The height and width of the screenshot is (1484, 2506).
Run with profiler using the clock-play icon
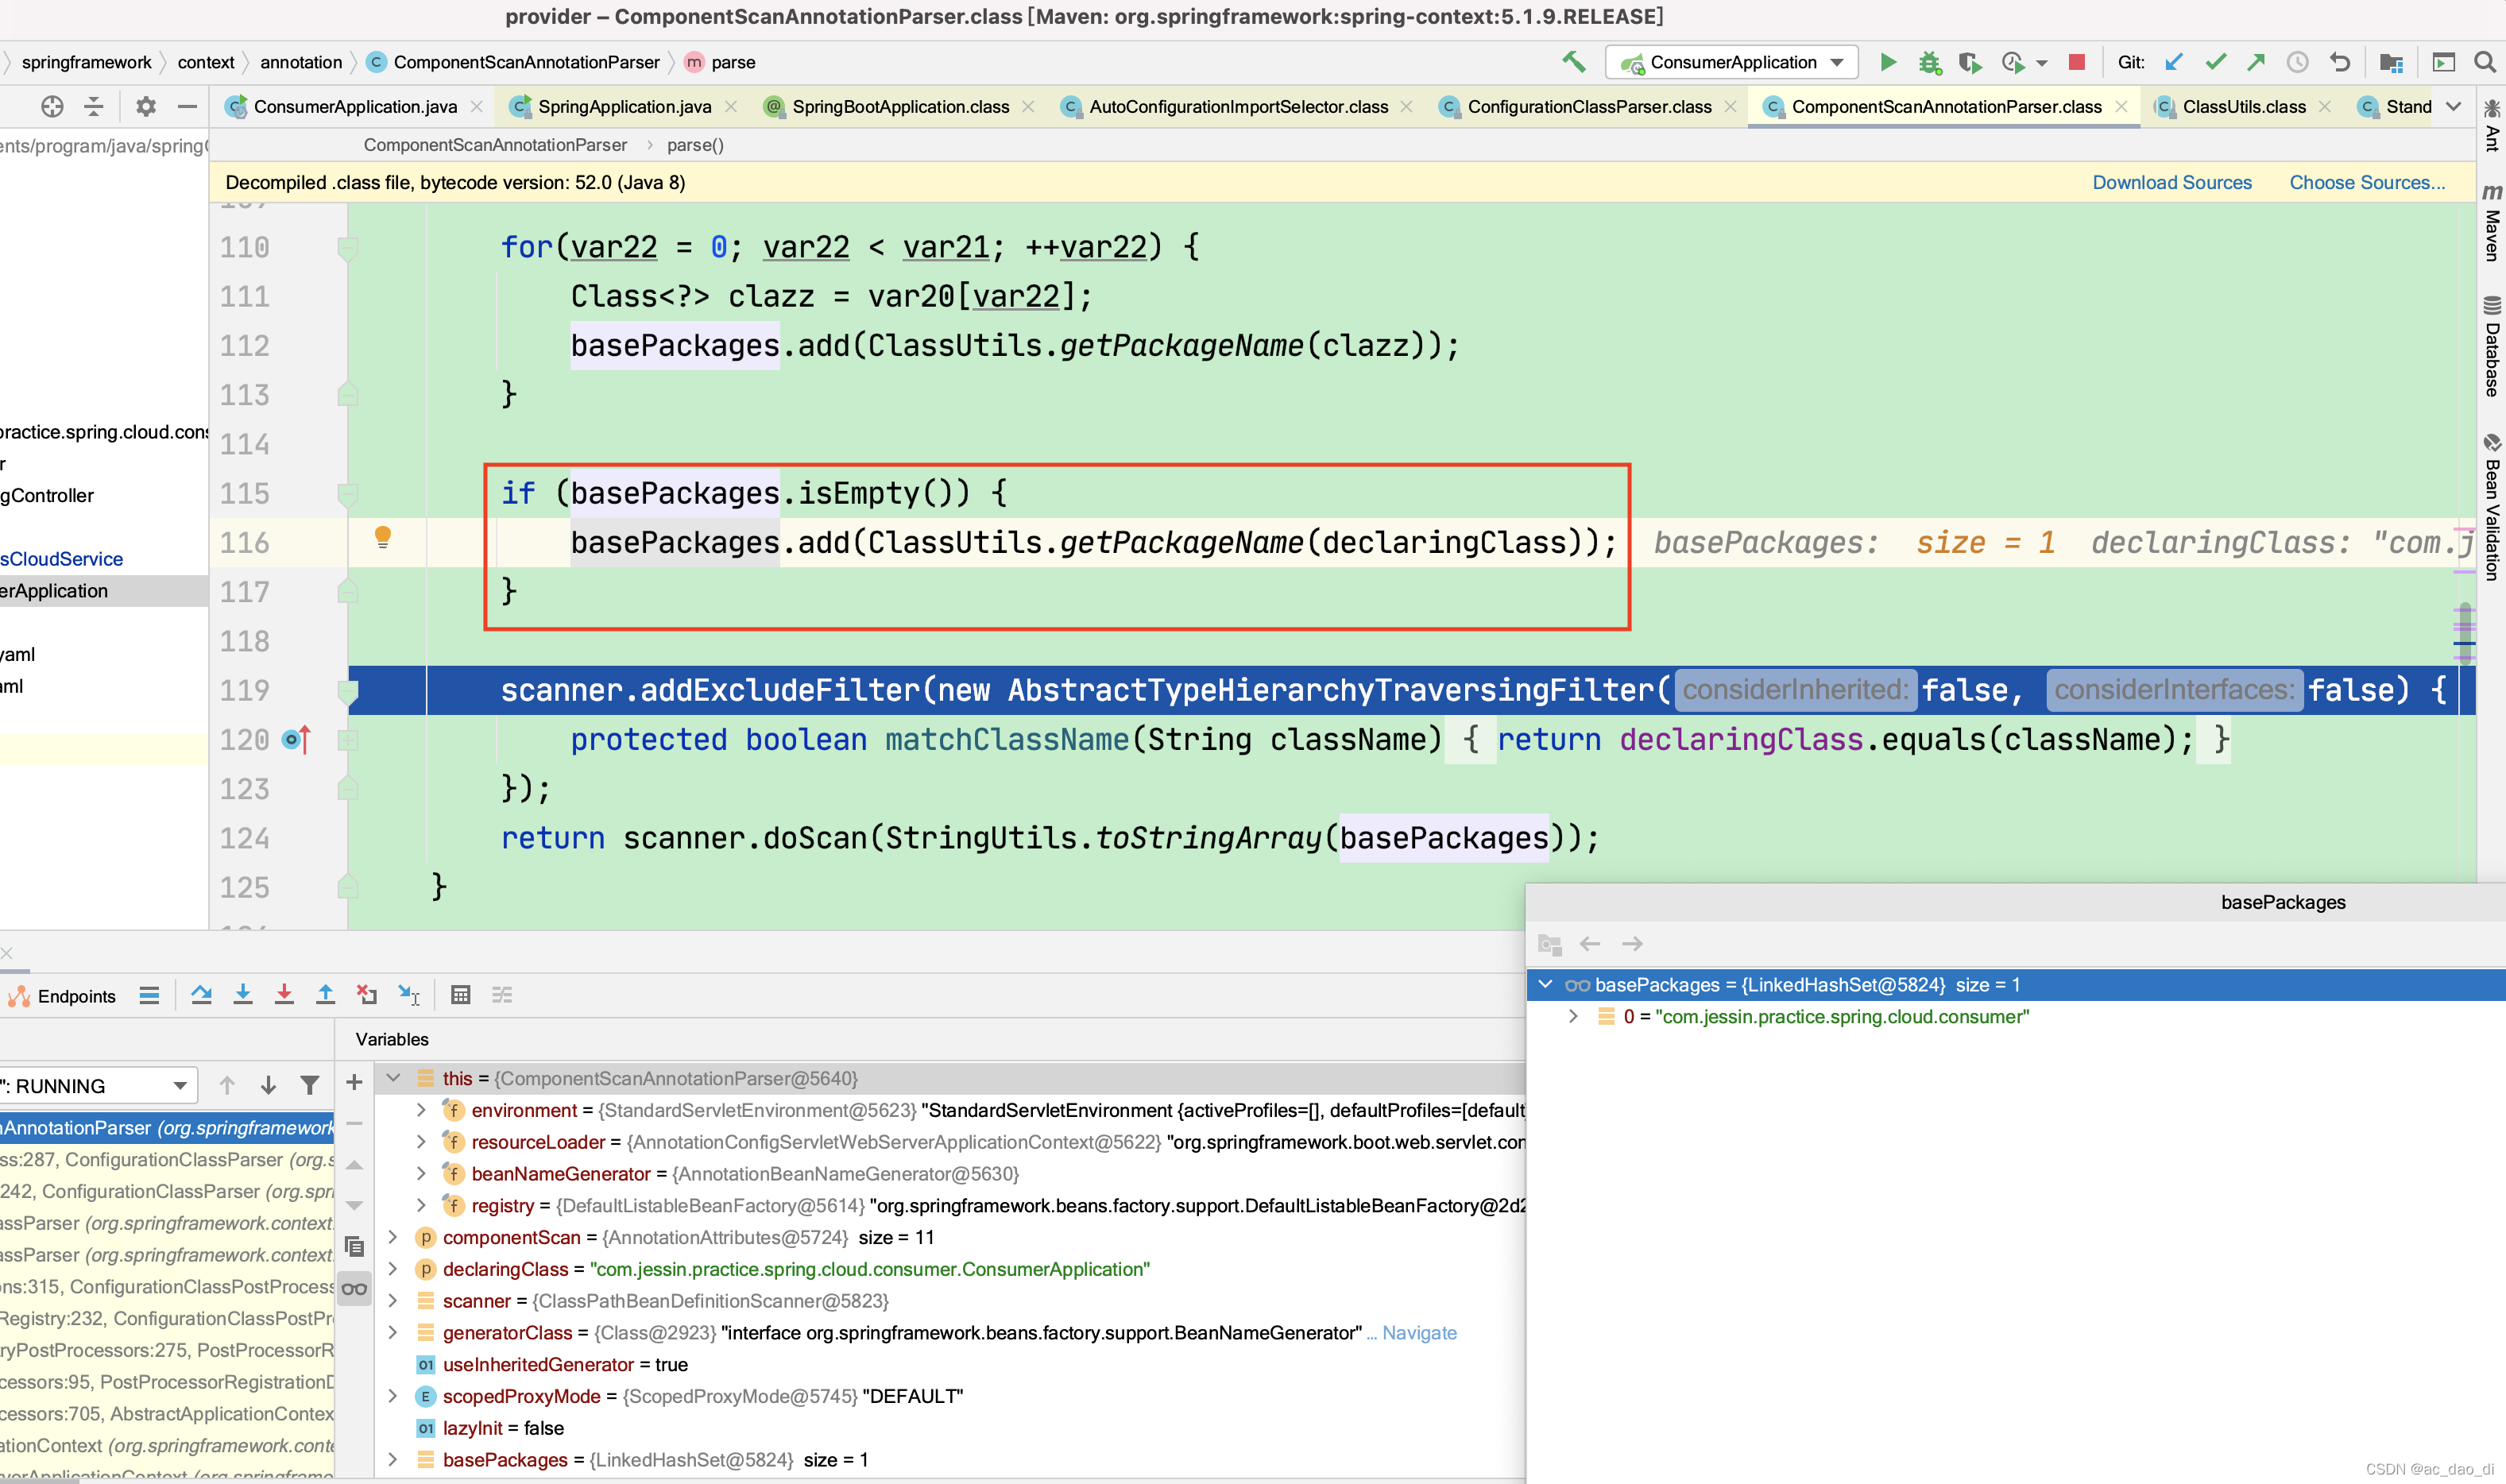pyautogui.click(x=2012, y=63)
